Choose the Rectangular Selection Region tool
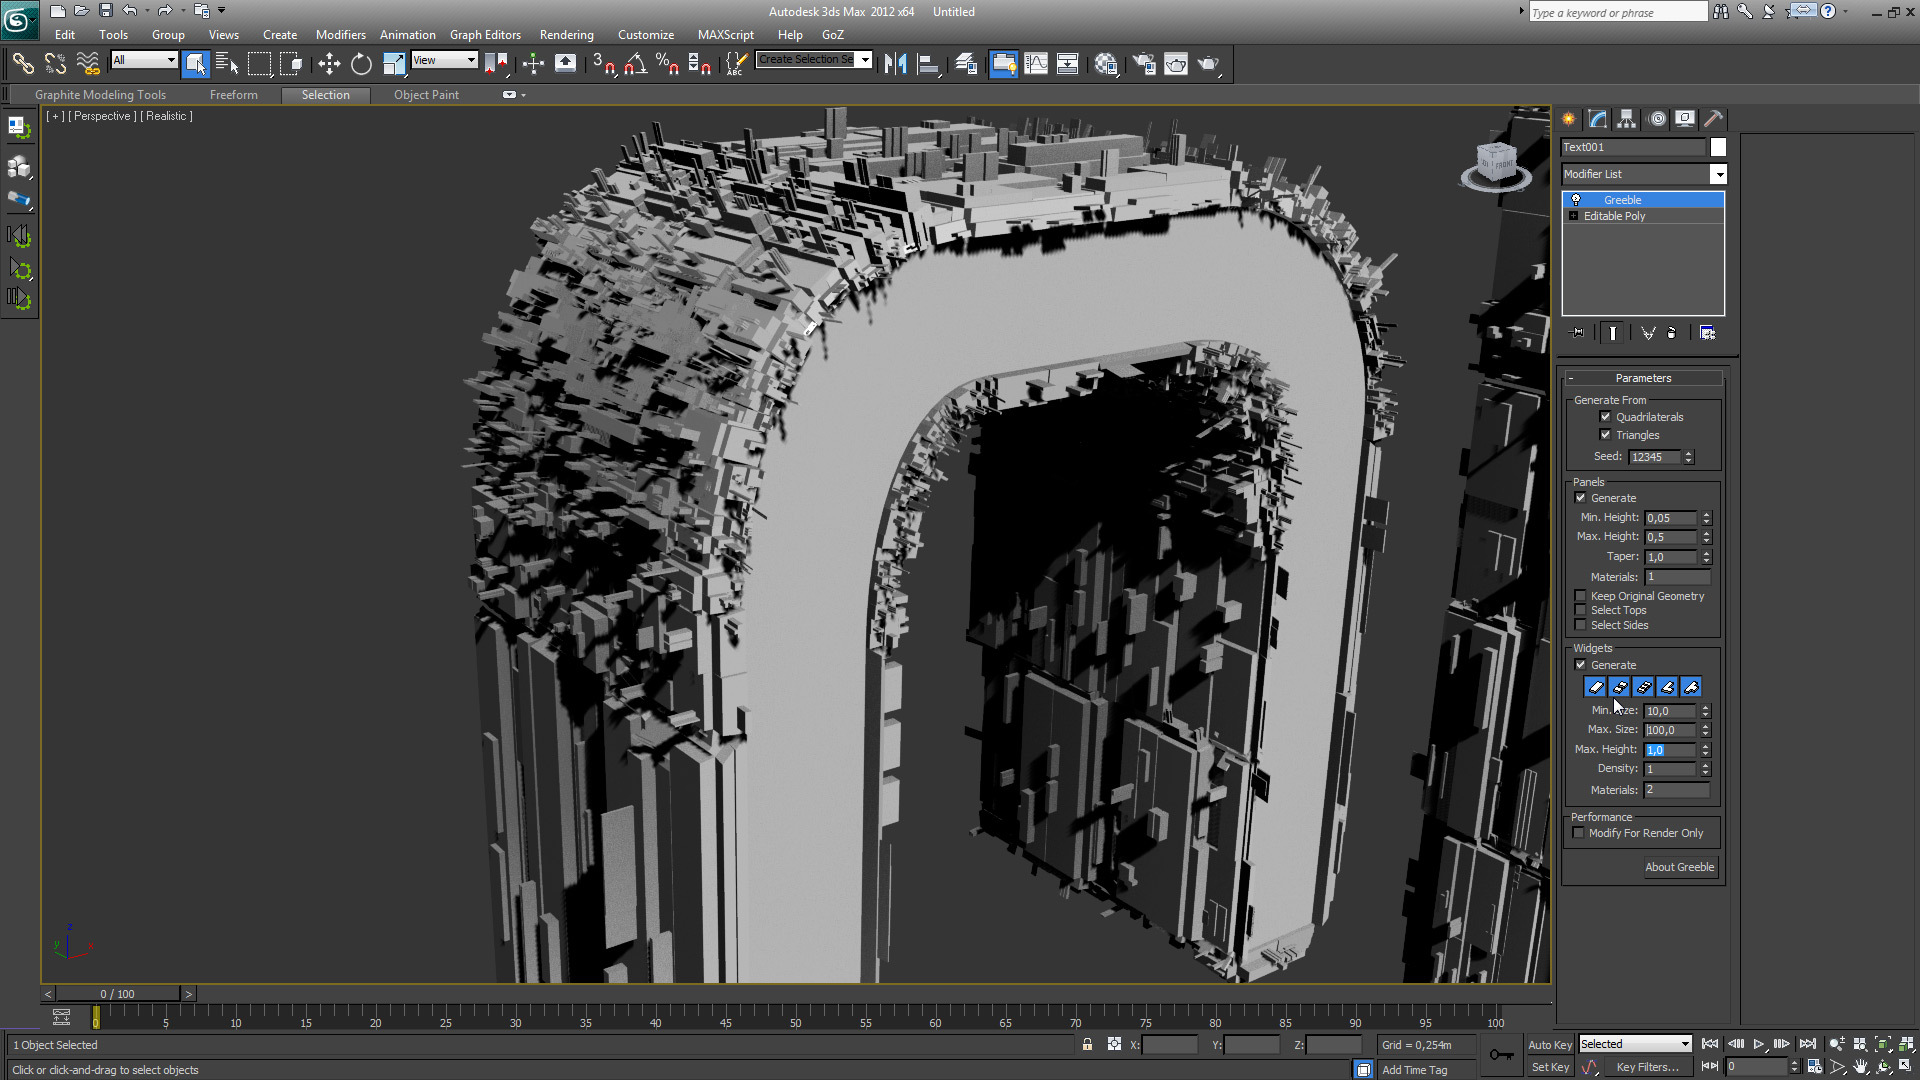The width and height of the screenshot is (1920, 1080). point(259,64)
